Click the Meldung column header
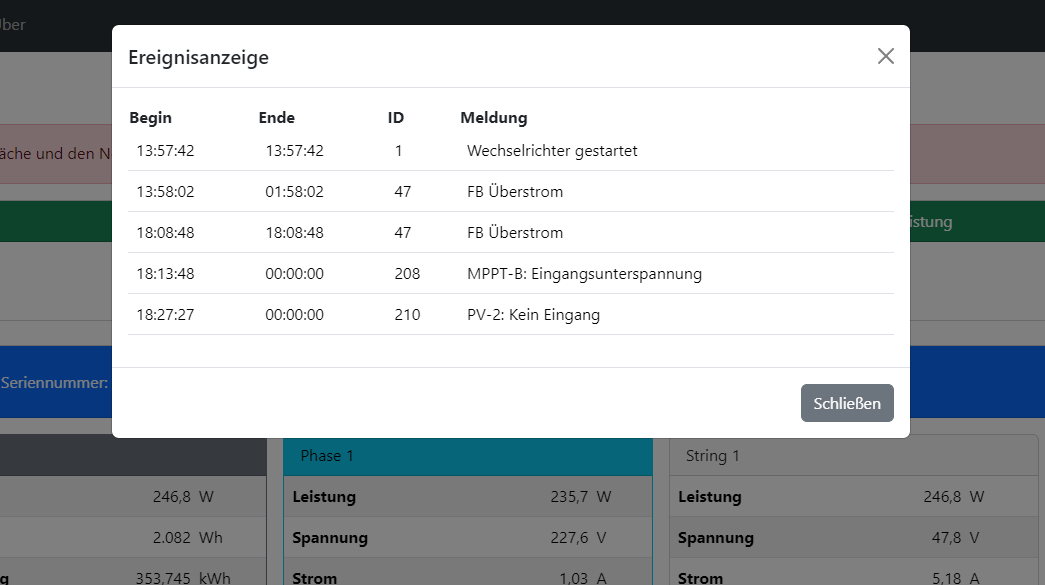Viewport: 1045px width, 585px height. point(494,118)
